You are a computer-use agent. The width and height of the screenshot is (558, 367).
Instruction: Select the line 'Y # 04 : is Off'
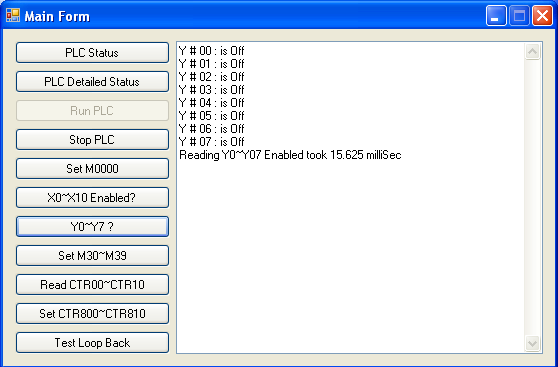[212, 103]
